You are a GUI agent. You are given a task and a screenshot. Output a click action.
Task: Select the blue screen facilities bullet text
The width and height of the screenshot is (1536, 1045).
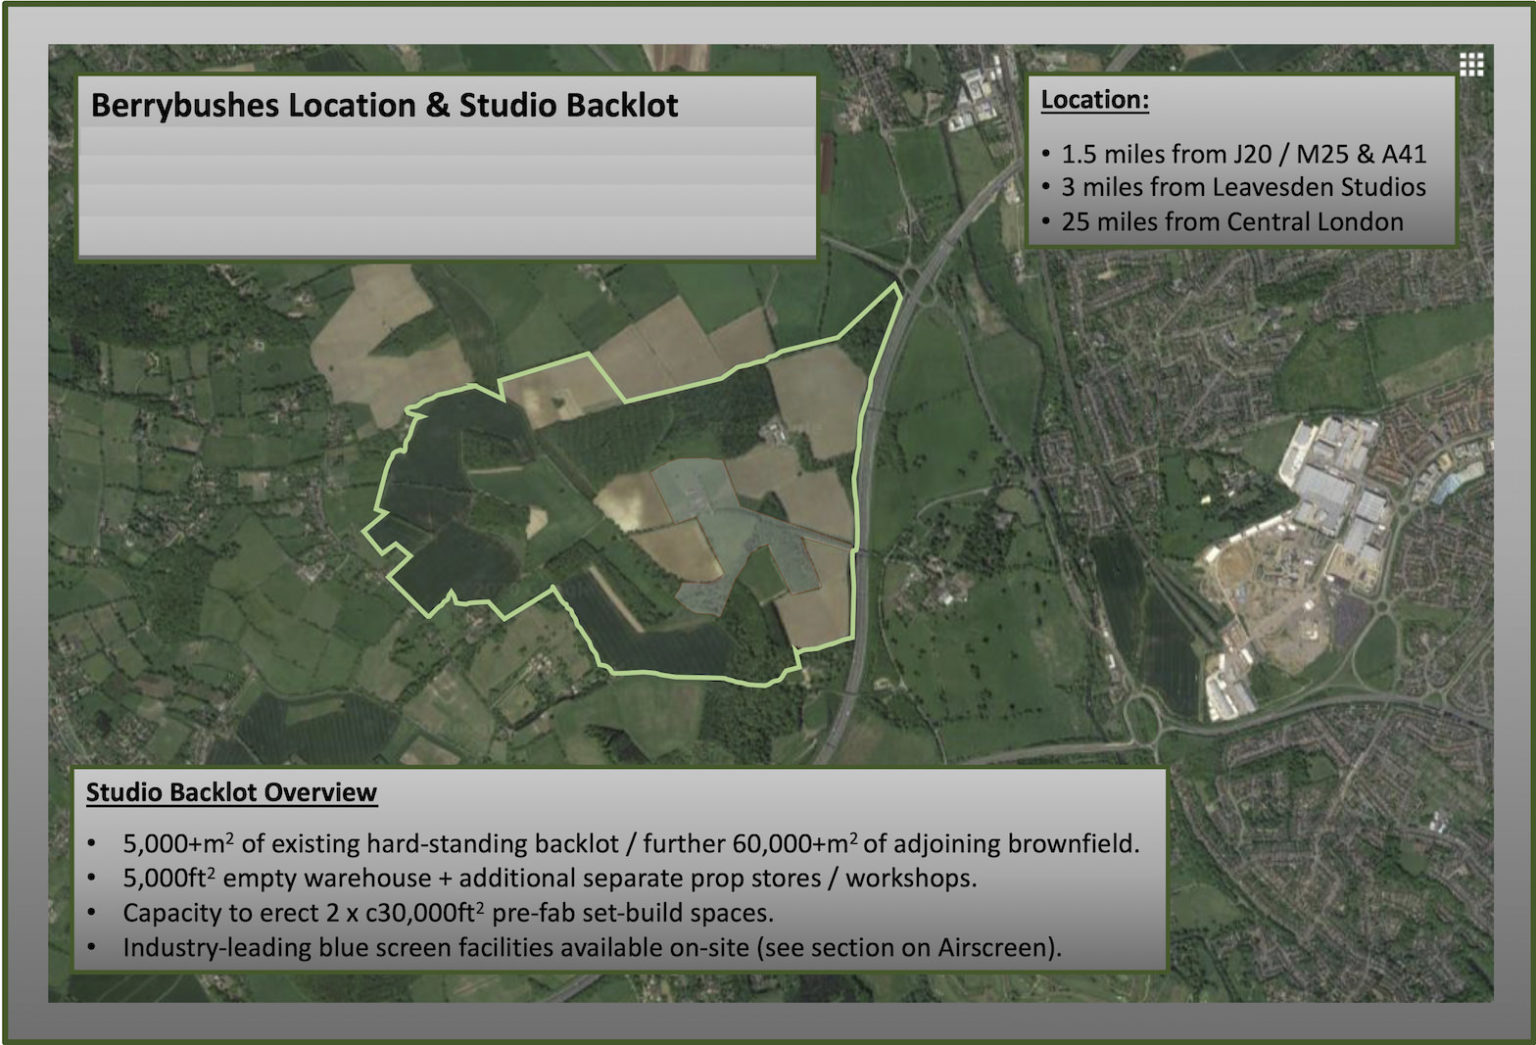point(590,948)
